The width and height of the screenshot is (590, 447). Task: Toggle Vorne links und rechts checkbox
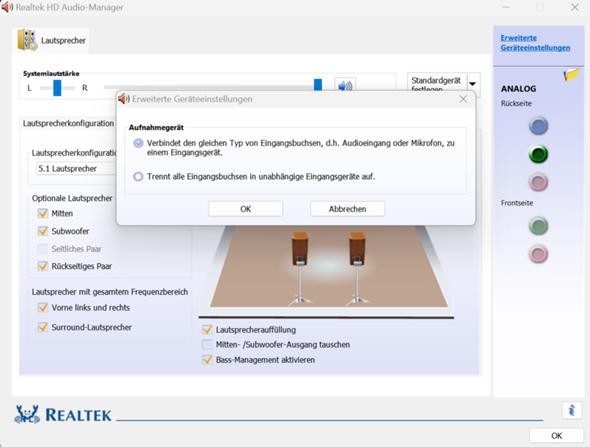[43, 307]
